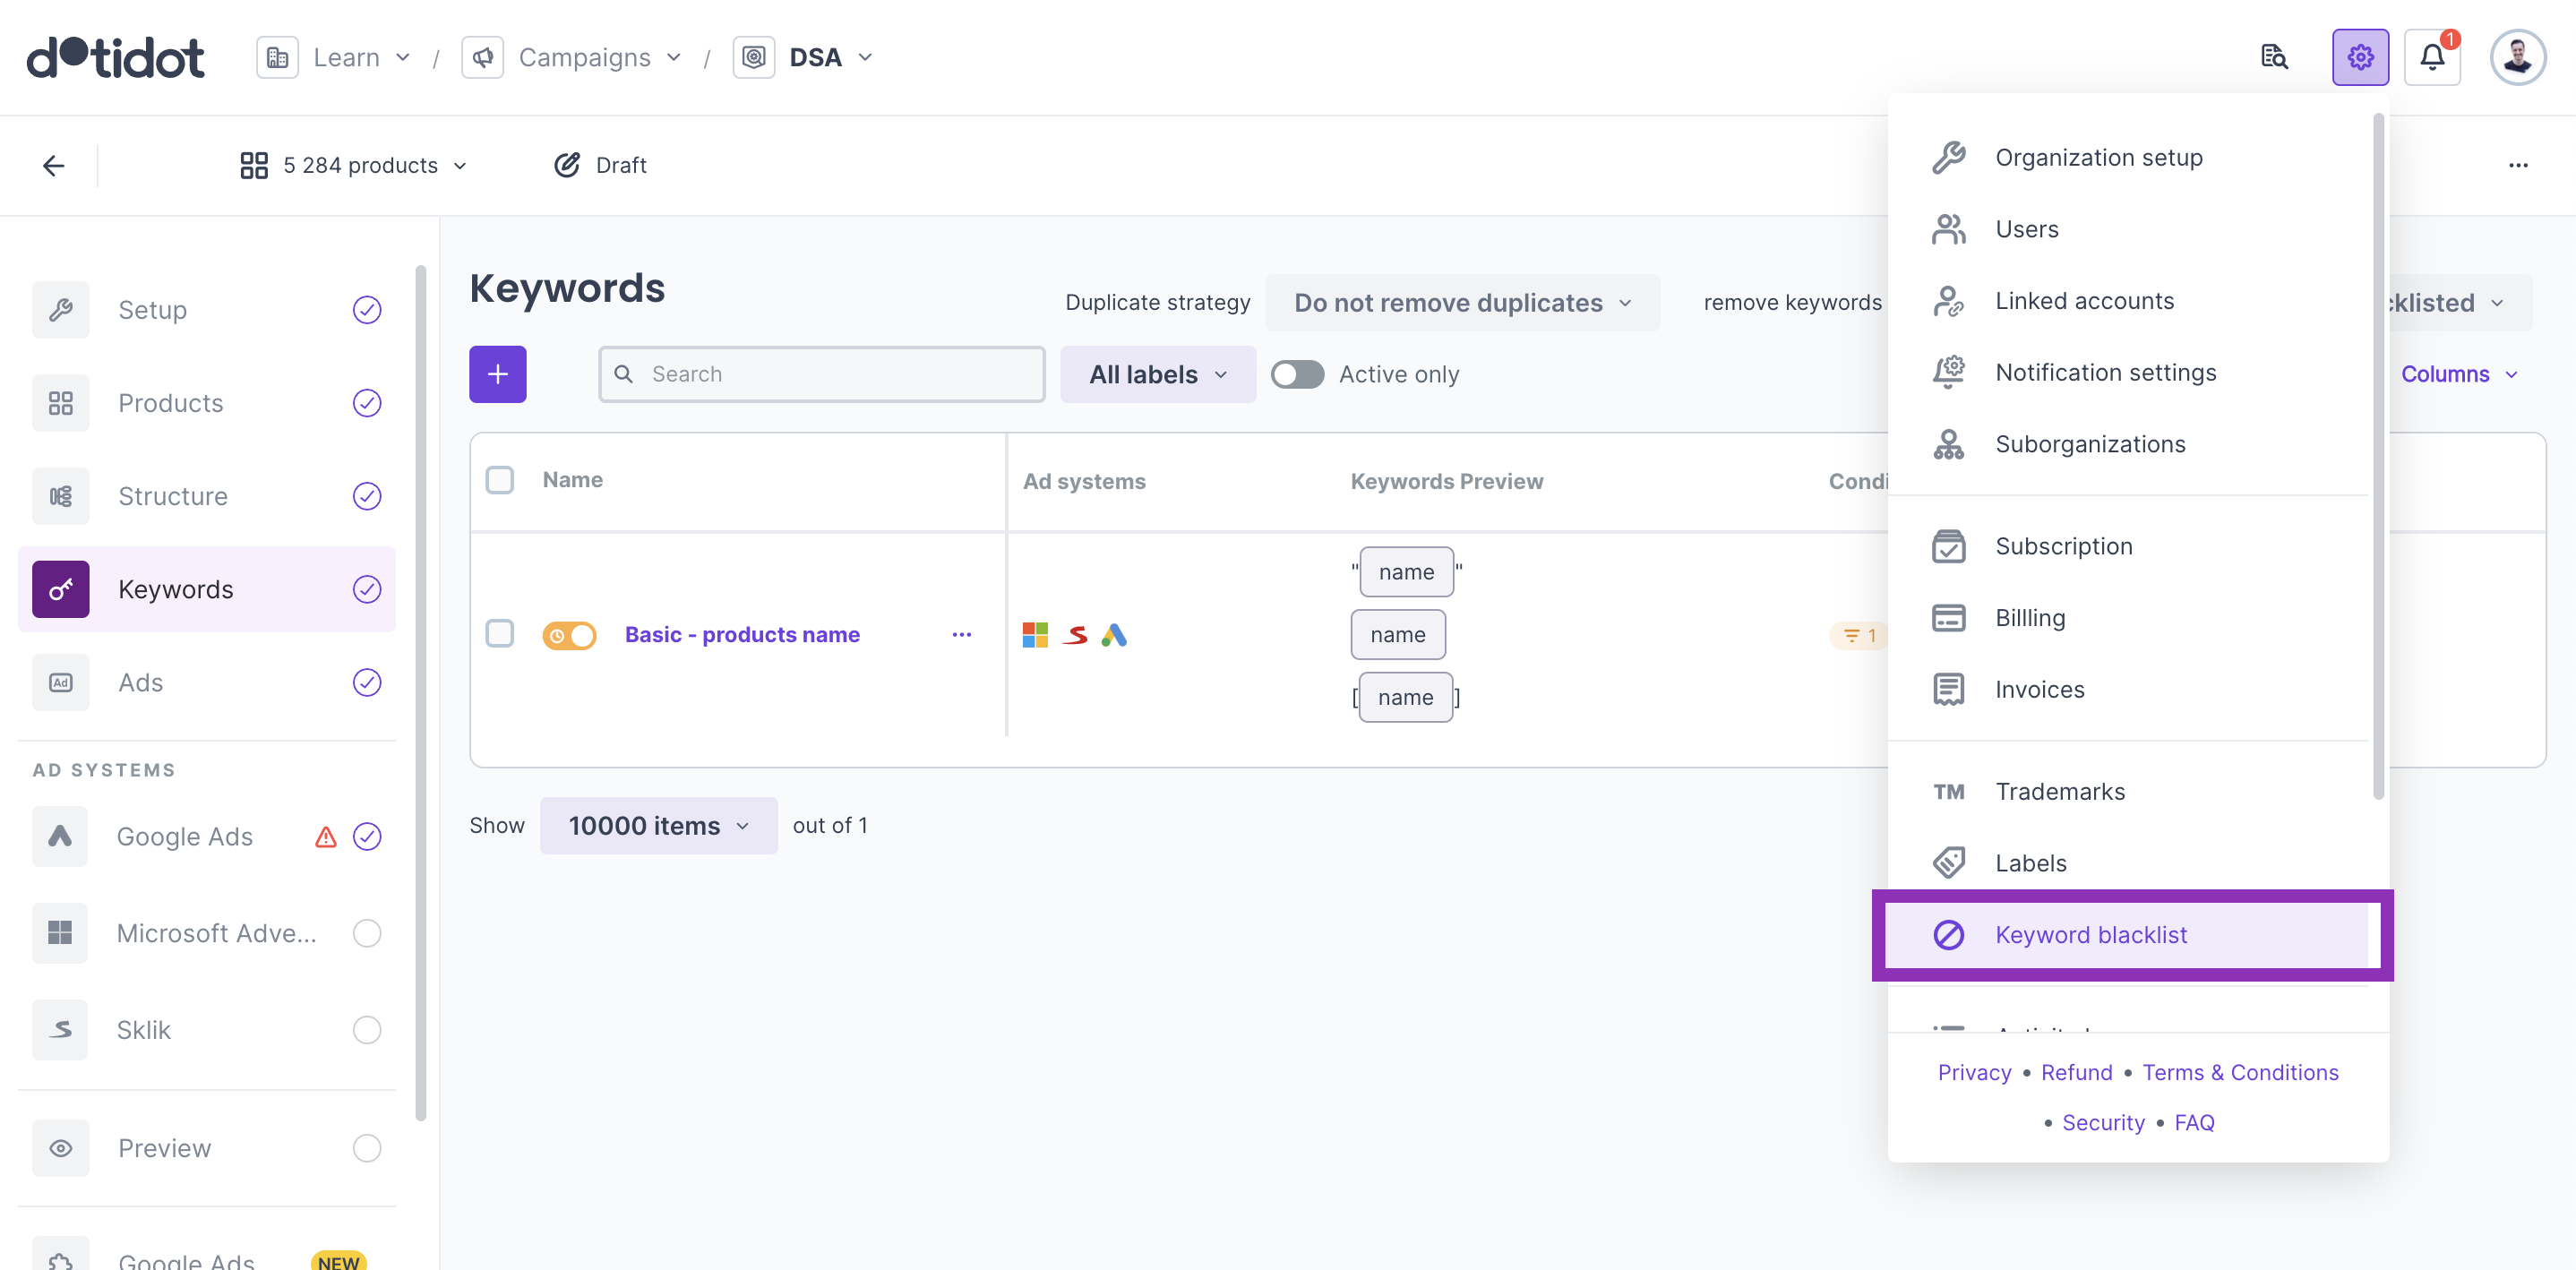Image resolution: width=2576 pixels, height=1270 pixels.
Task: Click the keyword Search field
Action: point(836,374)
